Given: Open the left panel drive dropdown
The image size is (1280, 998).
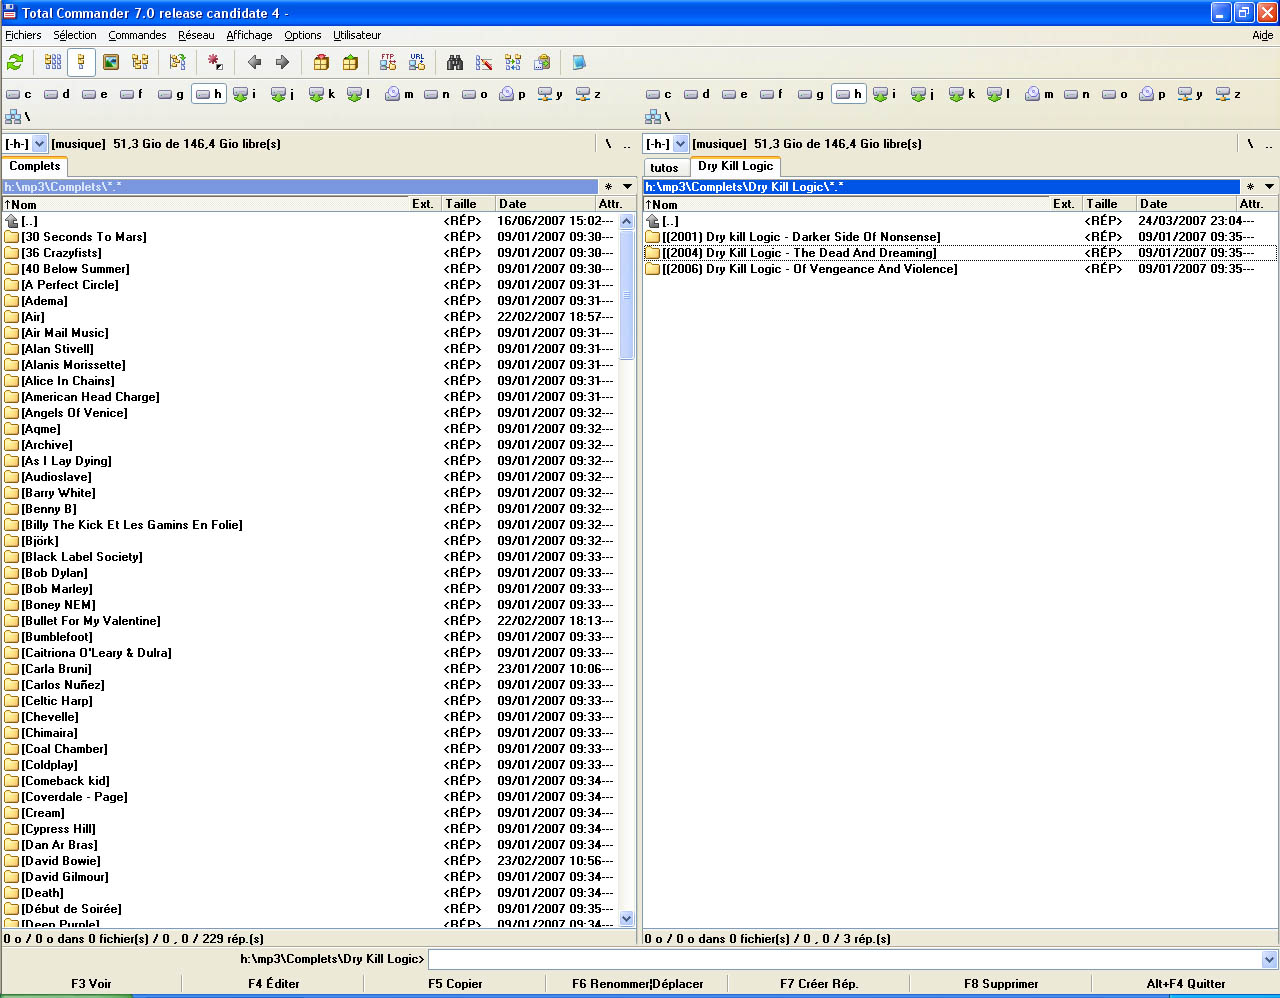Looking at the screenshot, I should [x=40, y=144].
